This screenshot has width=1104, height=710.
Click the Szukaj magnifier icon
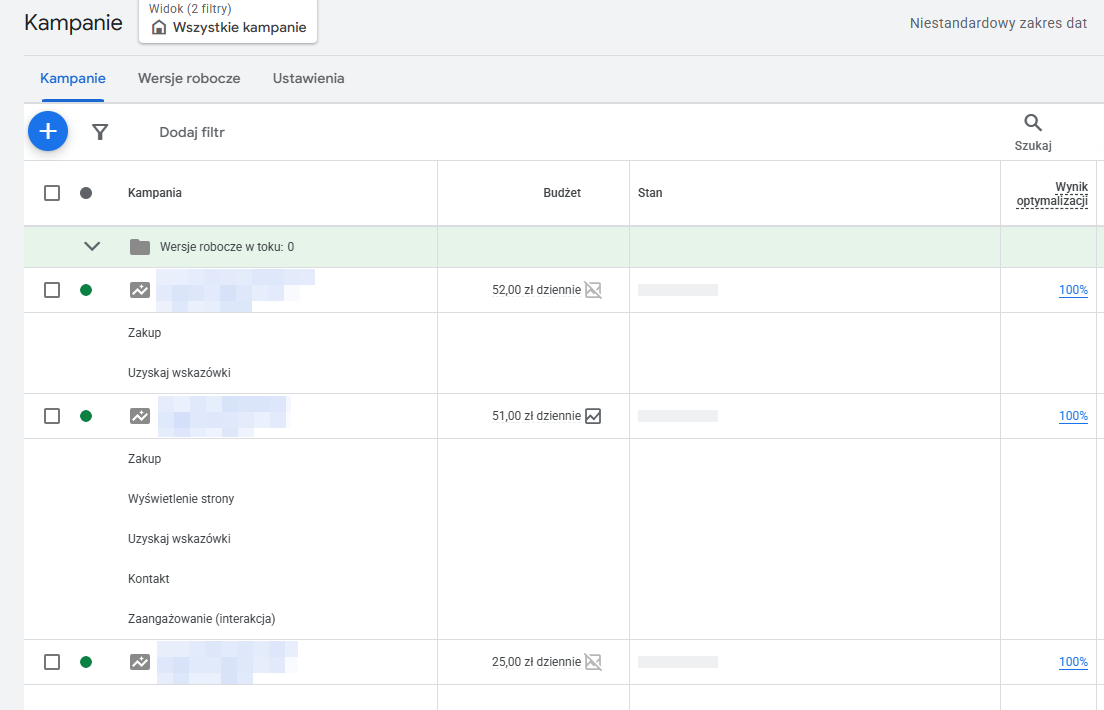pyautogui.click(x=1033, y=123)
